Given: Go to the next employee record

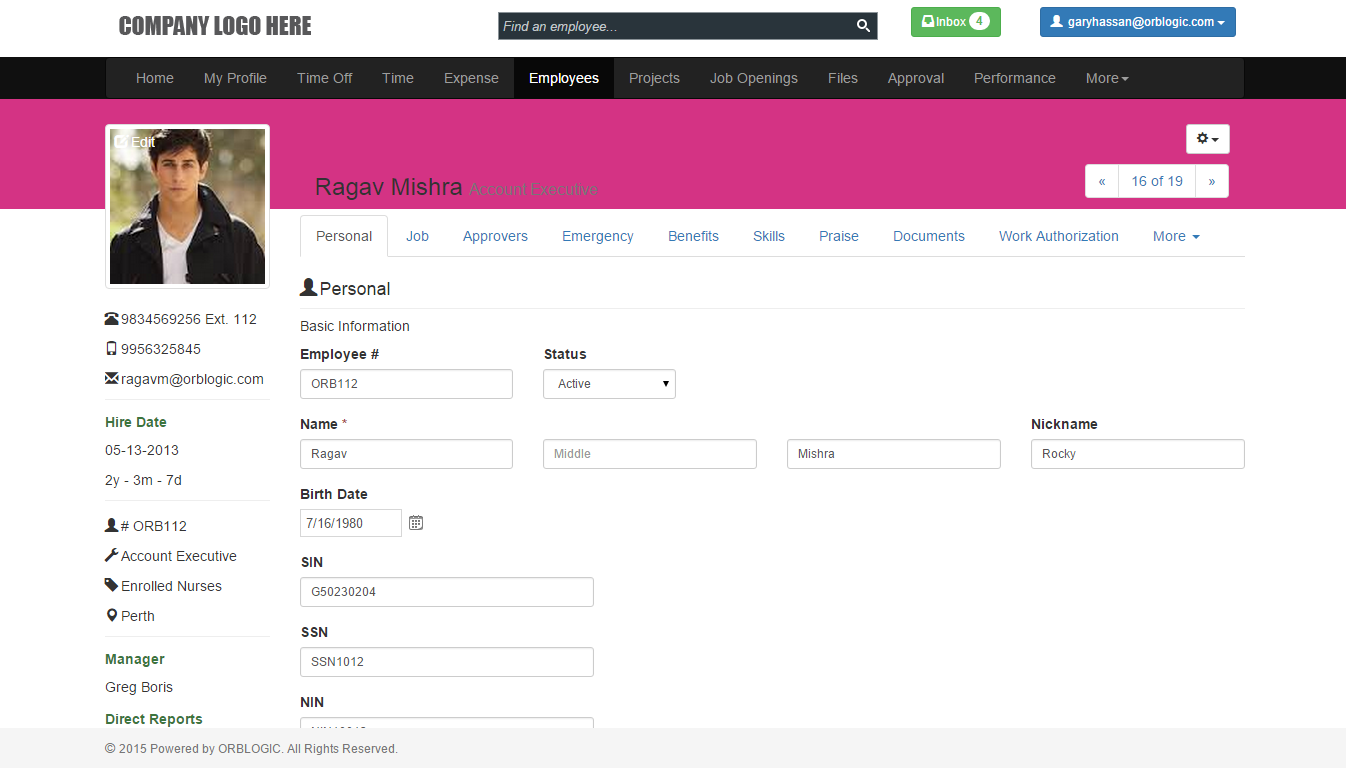Looking at the screenshot, I should click(1212, 181).
